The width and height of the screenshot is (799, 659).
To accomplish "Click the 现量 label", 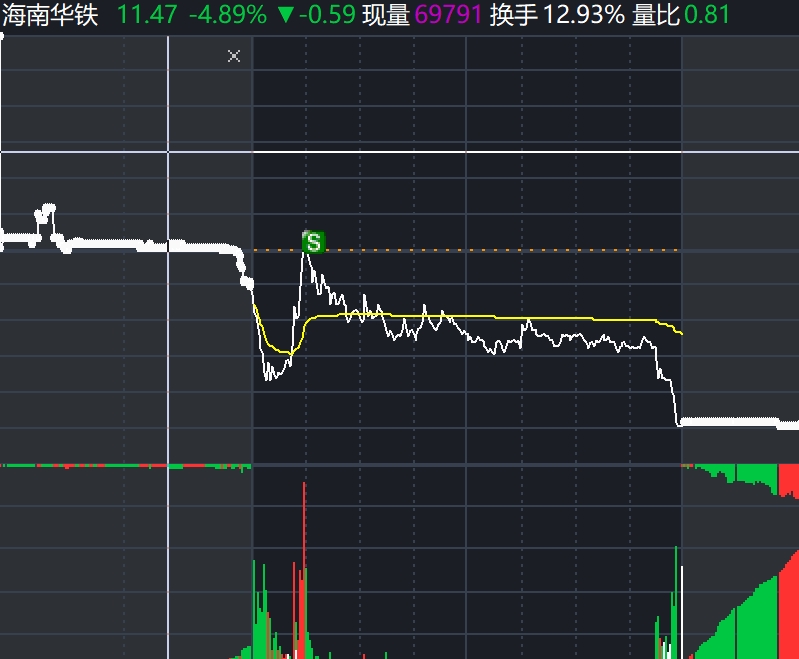I will [386, 15].
